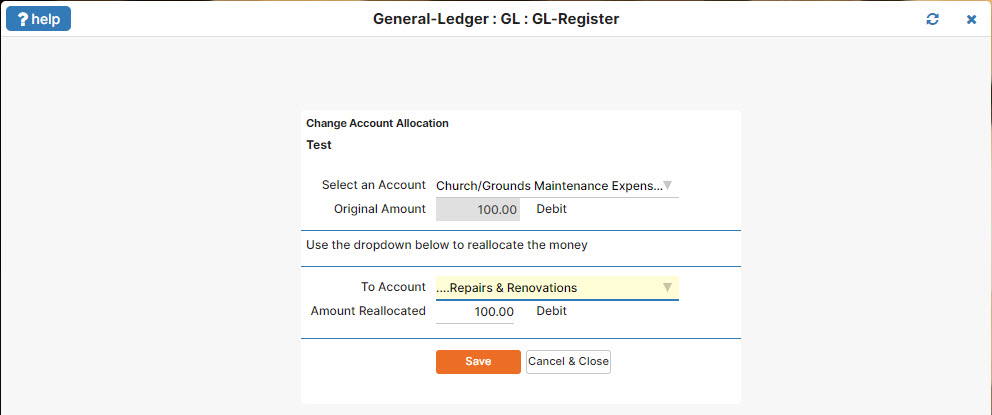Image resolution: width=992 pixels, height=415 pixels.
Task: Click the Debit label beside Amount Reallocated
Action: [552, 311]
